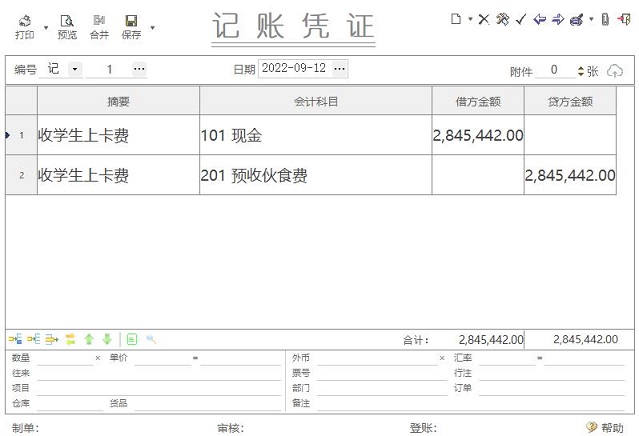Click the third merge-arrow icon in bottom toolbar

[52, 339]
